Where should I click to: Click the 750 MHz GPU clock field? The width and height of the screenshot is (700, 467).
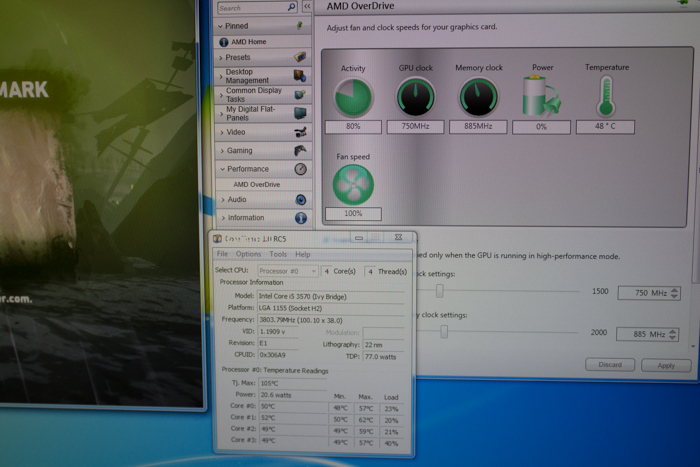[x=649, y=293]
